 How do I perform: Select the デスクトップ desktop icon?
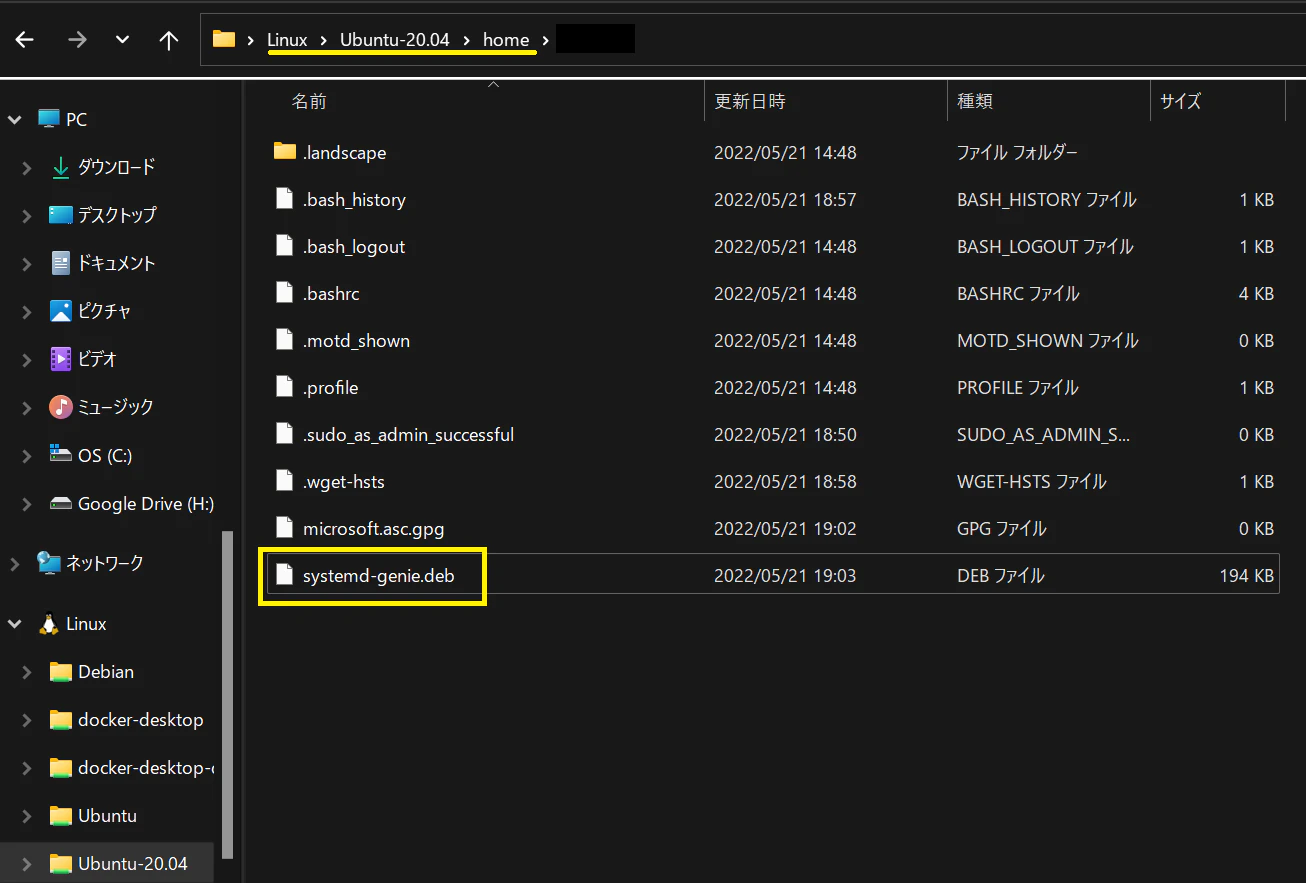[61, 215]
